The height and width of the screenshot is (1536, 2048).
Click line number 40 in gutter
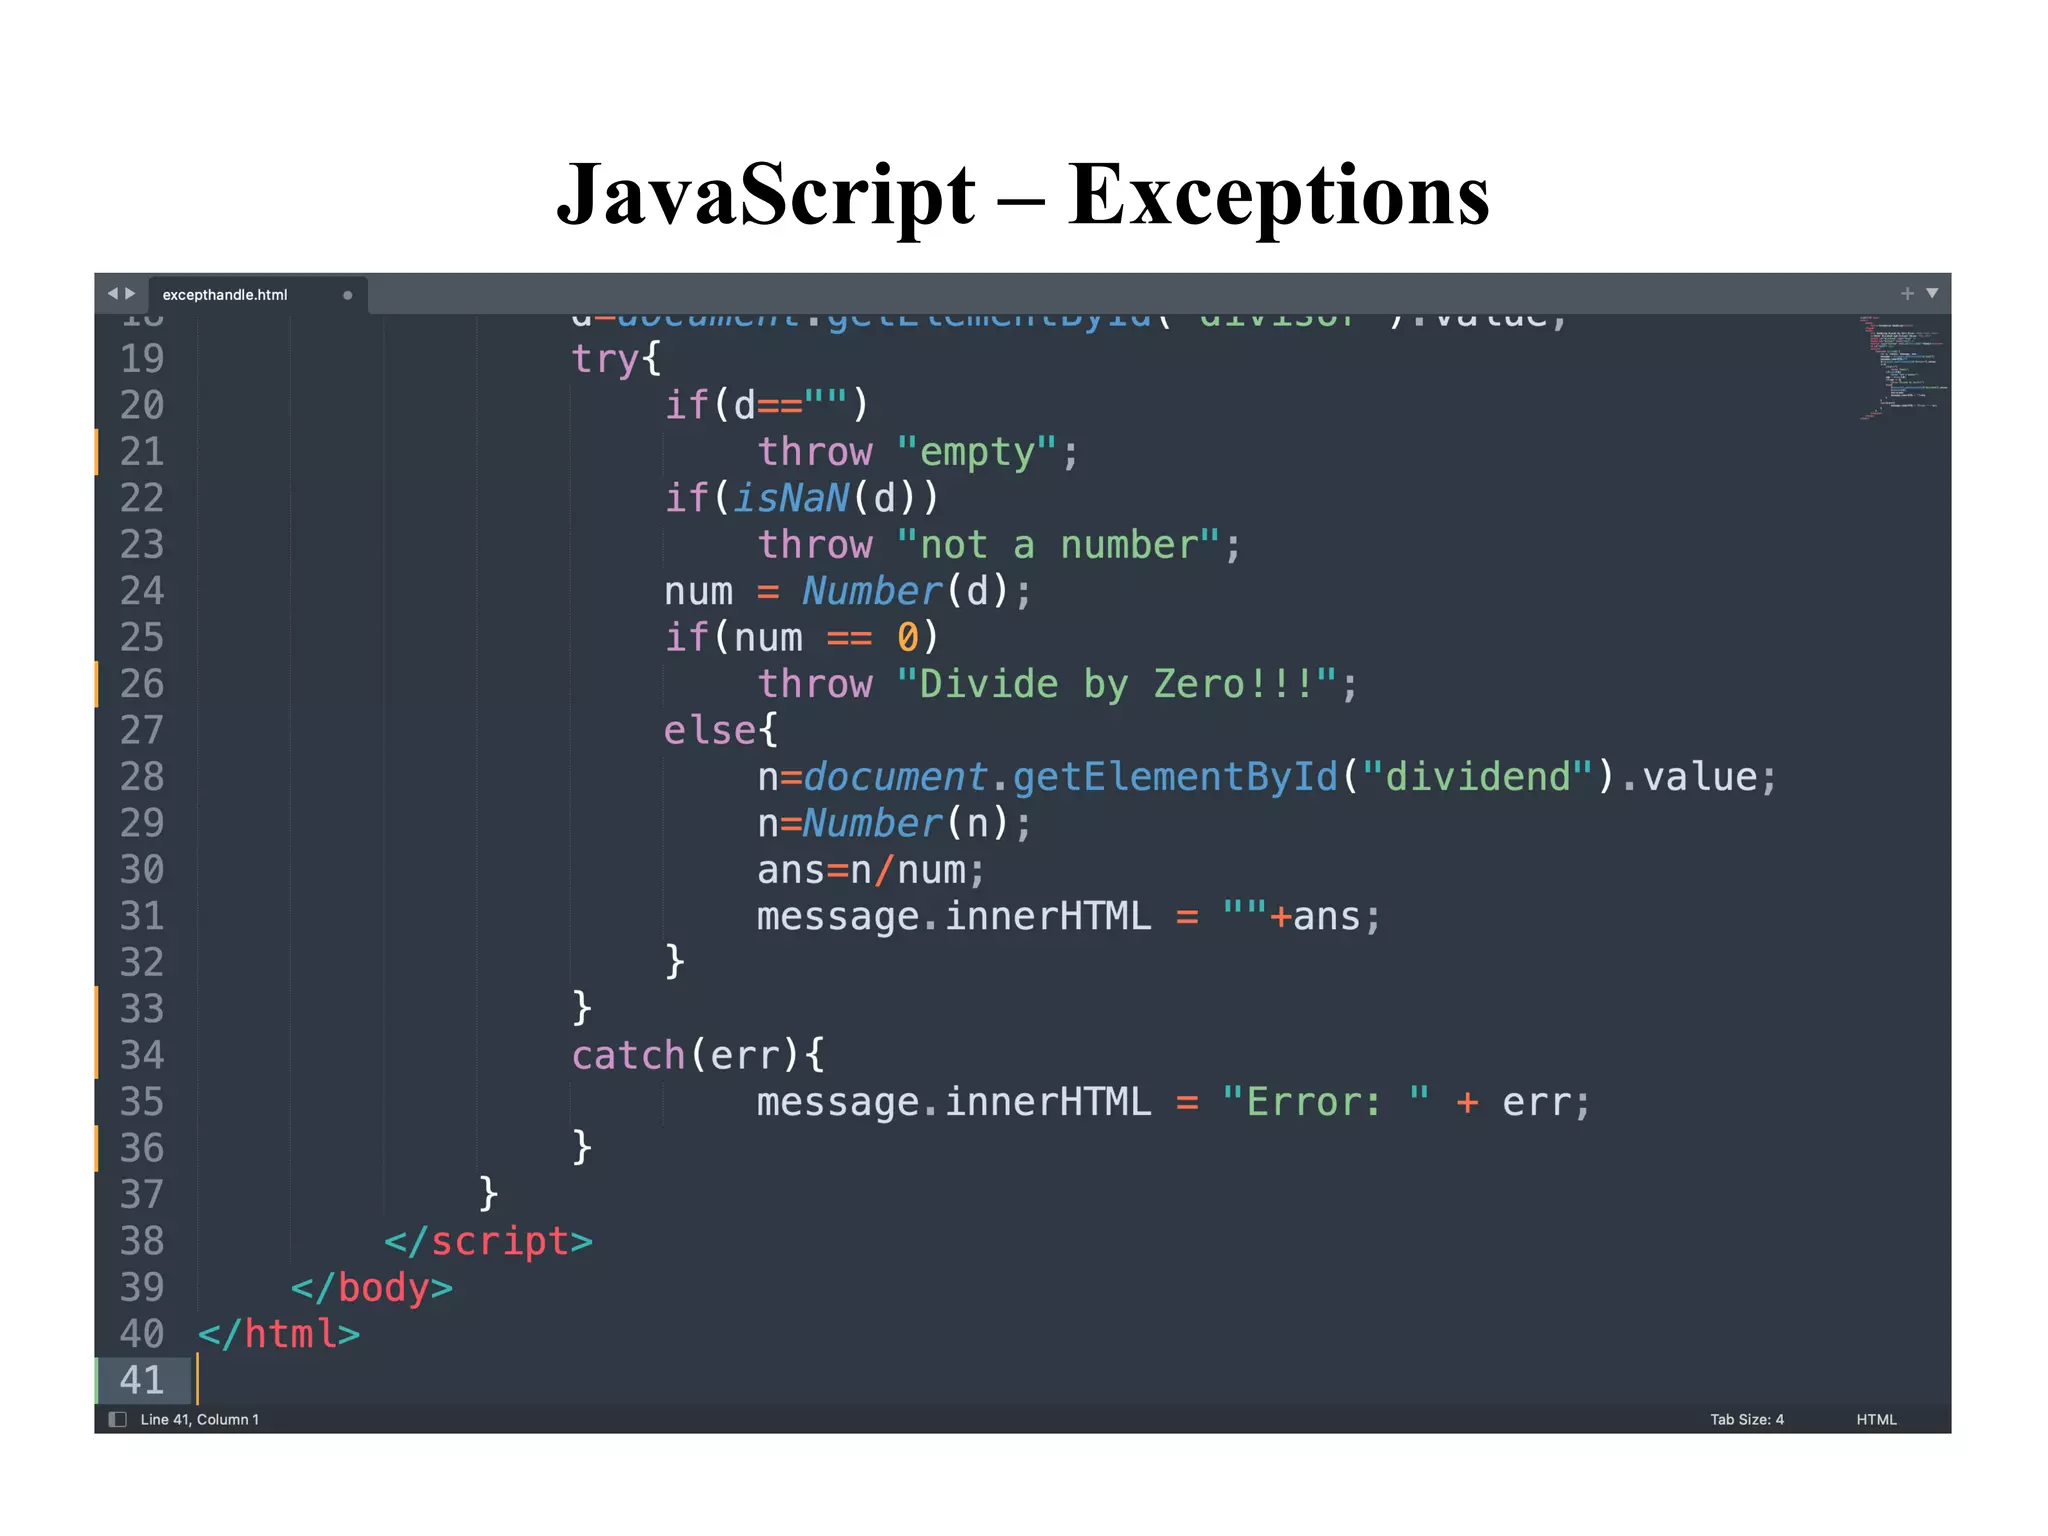click(x=142, y=1333)
